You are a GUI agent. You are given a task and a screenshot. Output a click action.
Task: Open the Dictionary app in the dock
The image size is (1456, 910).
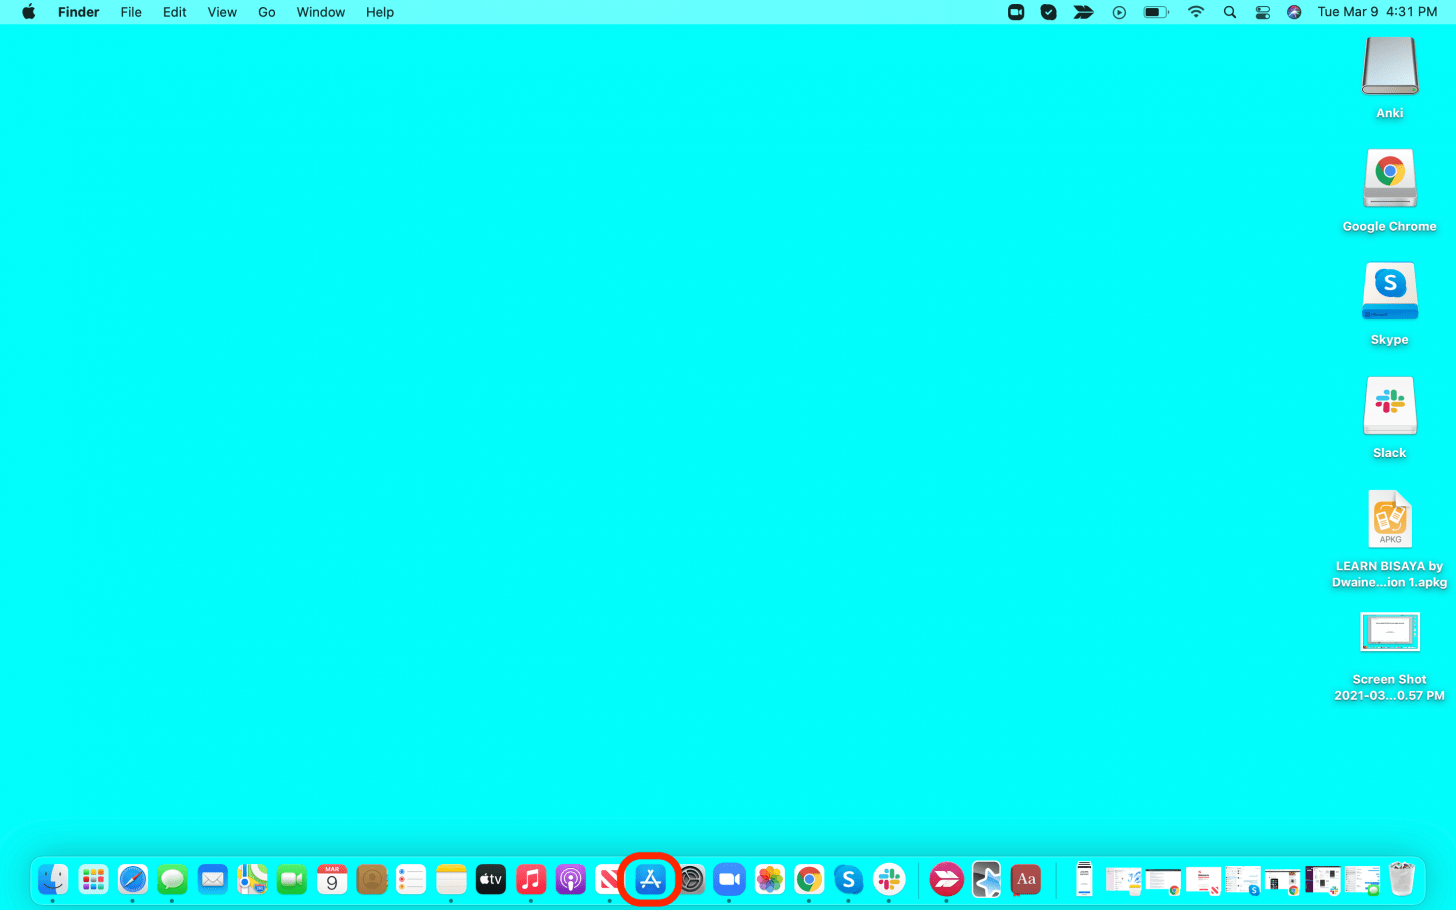[x=1026, y=880]
